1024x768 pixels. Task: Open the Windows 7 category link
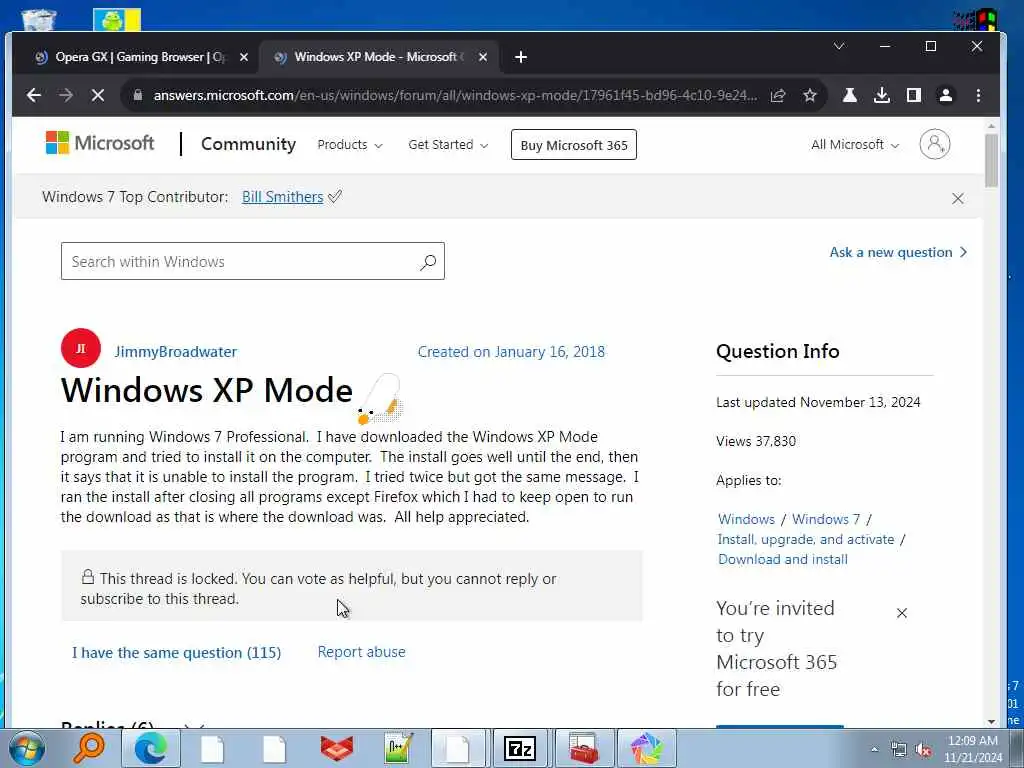click(826, 519)
